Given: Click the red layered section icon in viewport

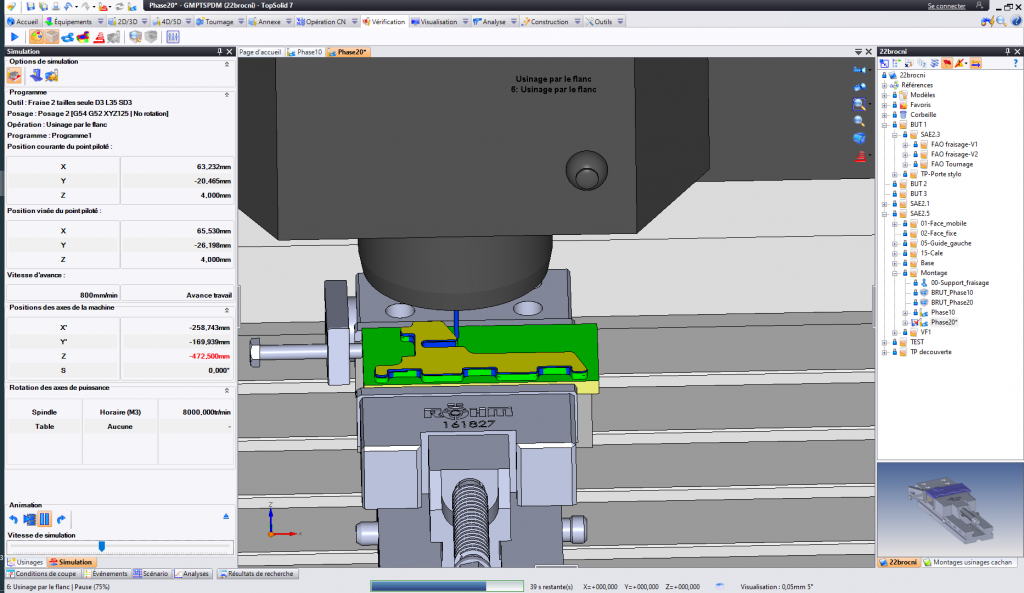Looking at the screenshot, I should 859,156.
